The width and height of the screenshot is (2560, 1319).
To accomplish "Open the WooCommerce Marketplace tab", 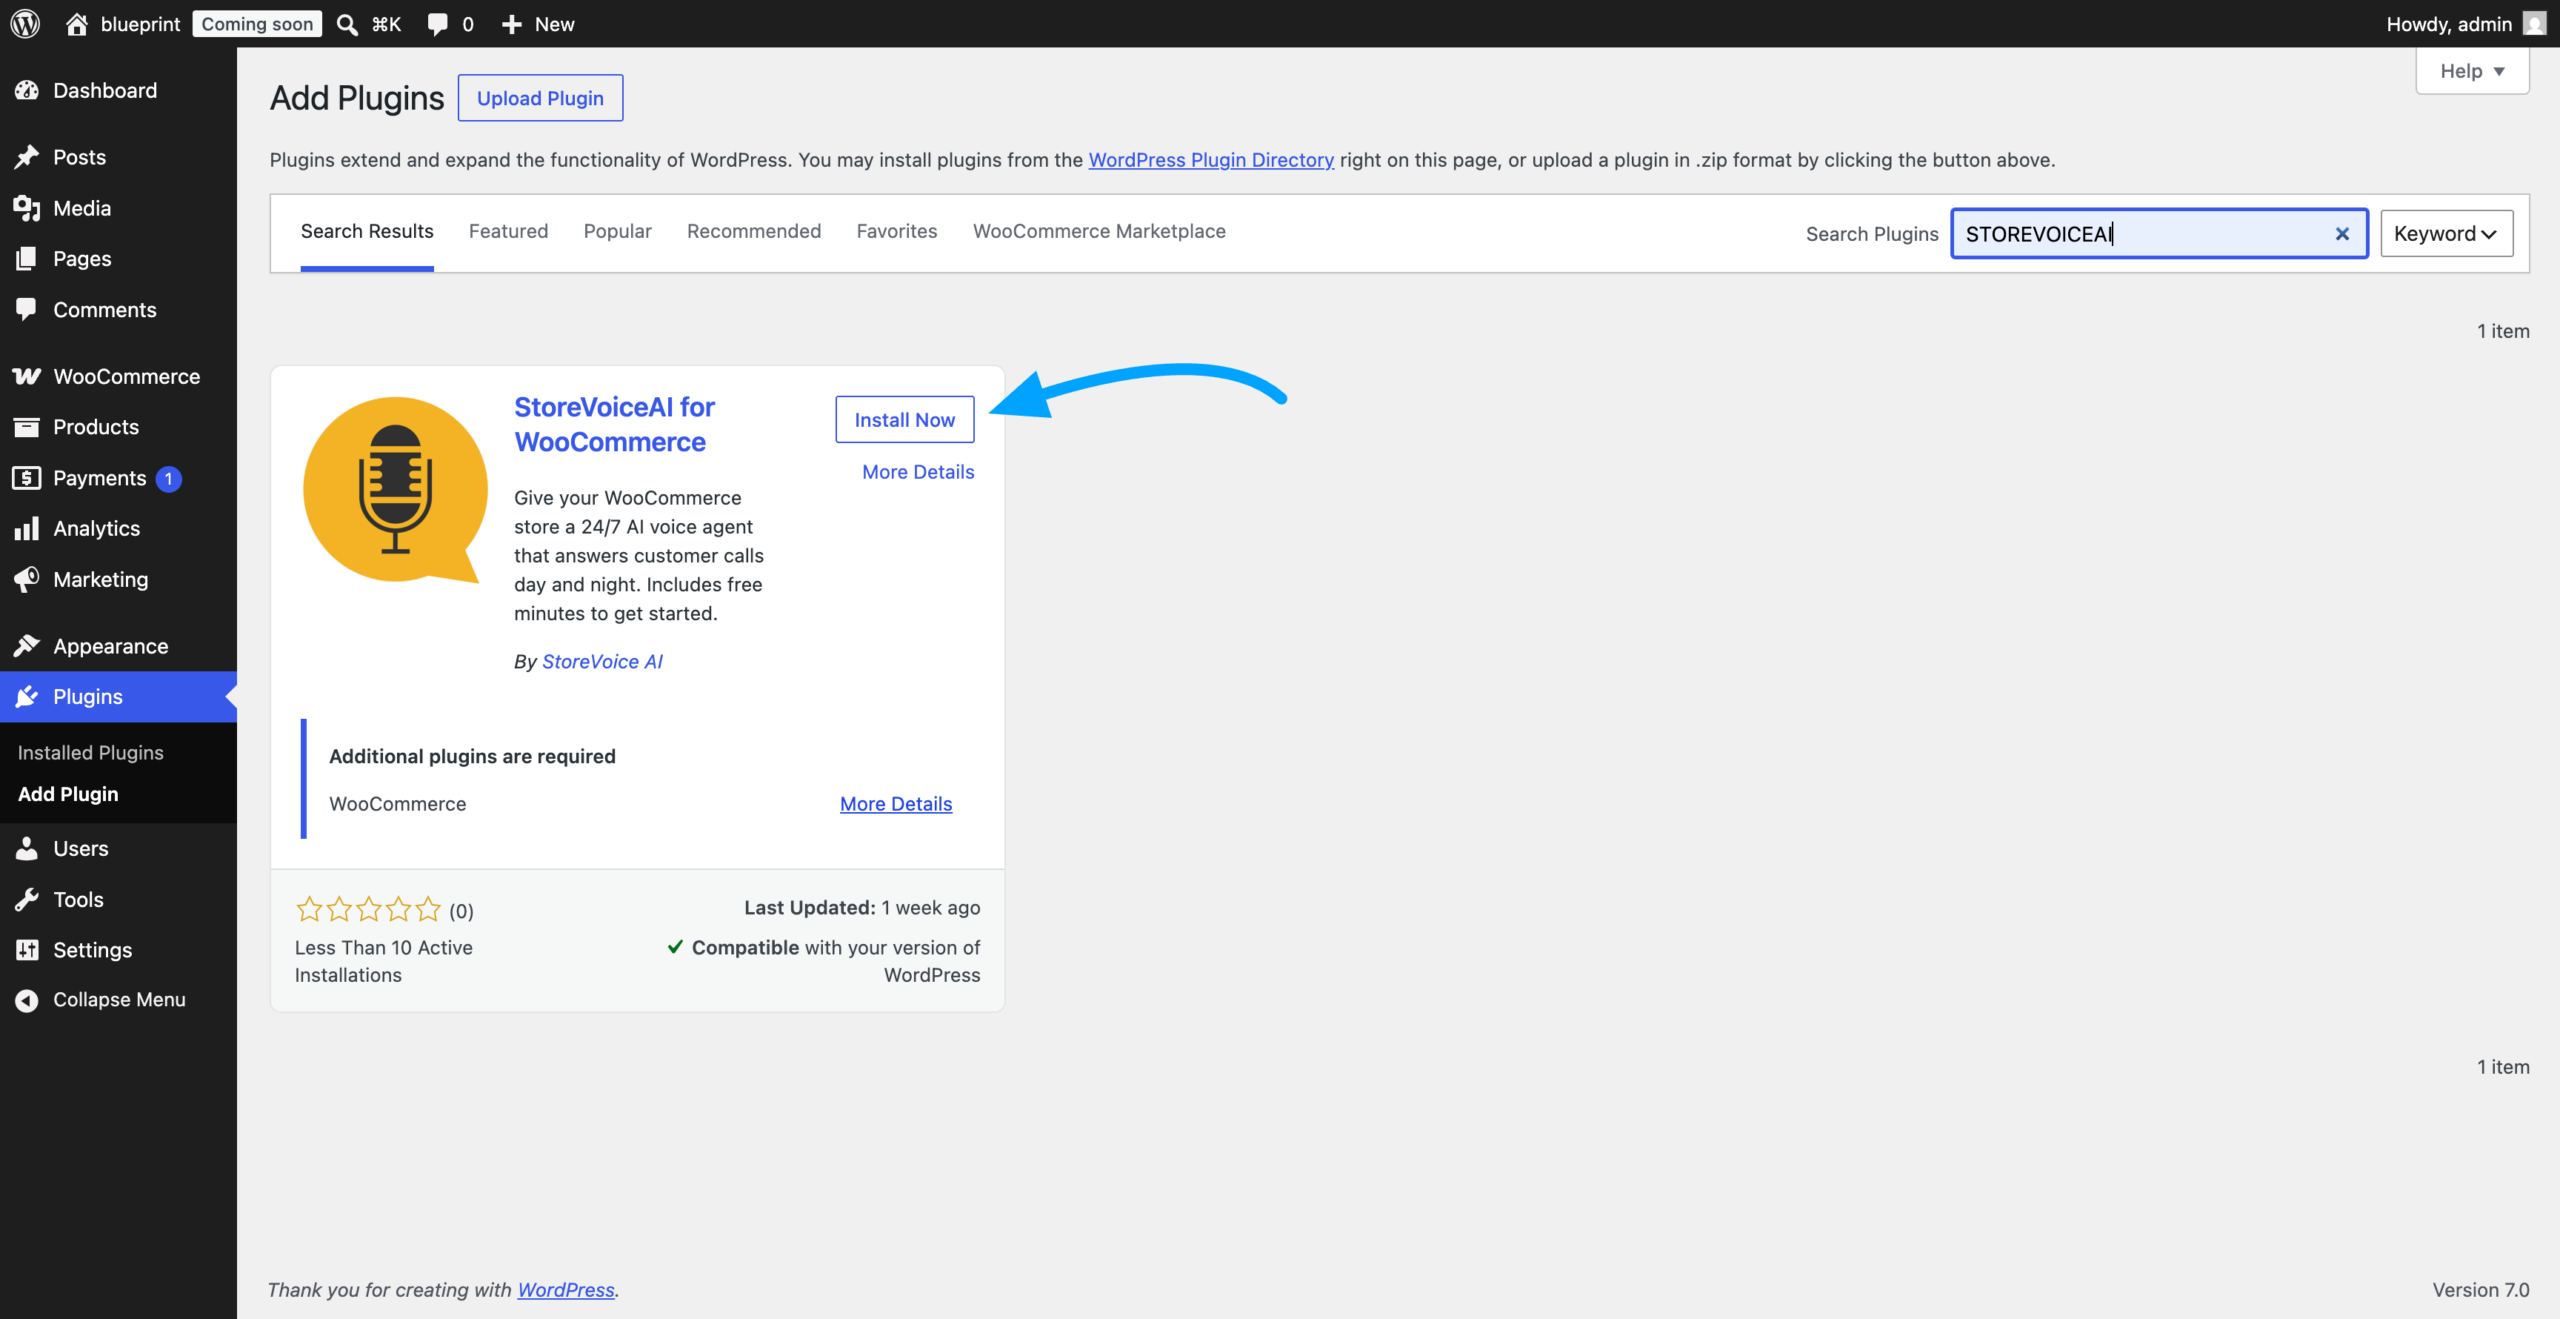I will coord(1099,231).
